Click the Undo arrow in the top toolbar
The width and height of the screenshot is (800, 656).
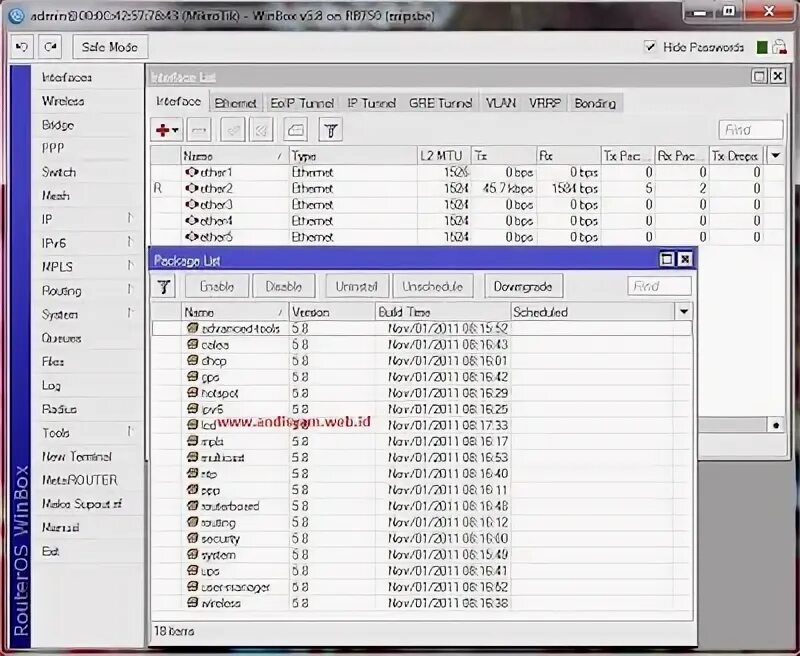coord(22,47)
